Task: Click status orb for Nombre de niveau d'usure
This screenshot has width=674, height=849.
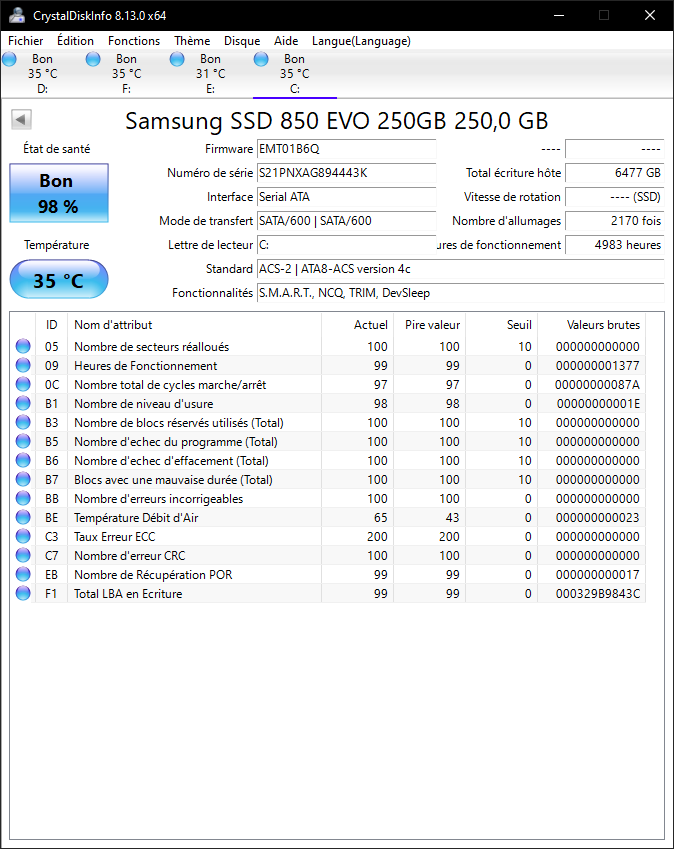Action: pyautogui.click(x=23, y=403)
